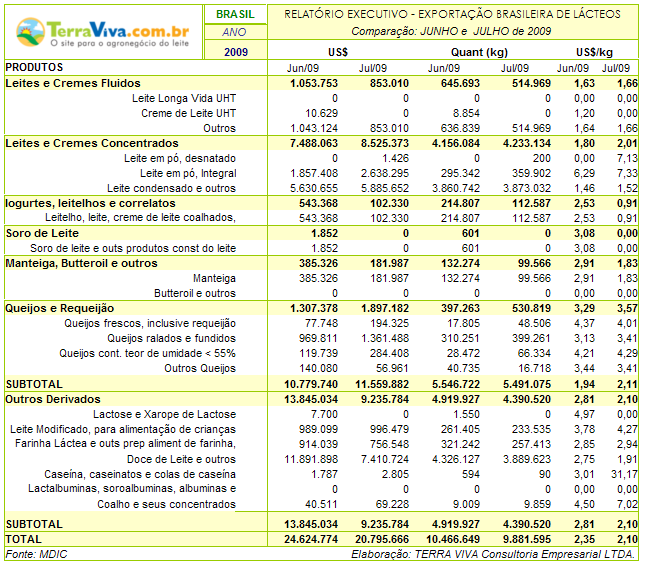Select total value 24.624.774
This screenshot has width=646, height=565.
pos(311,539)
